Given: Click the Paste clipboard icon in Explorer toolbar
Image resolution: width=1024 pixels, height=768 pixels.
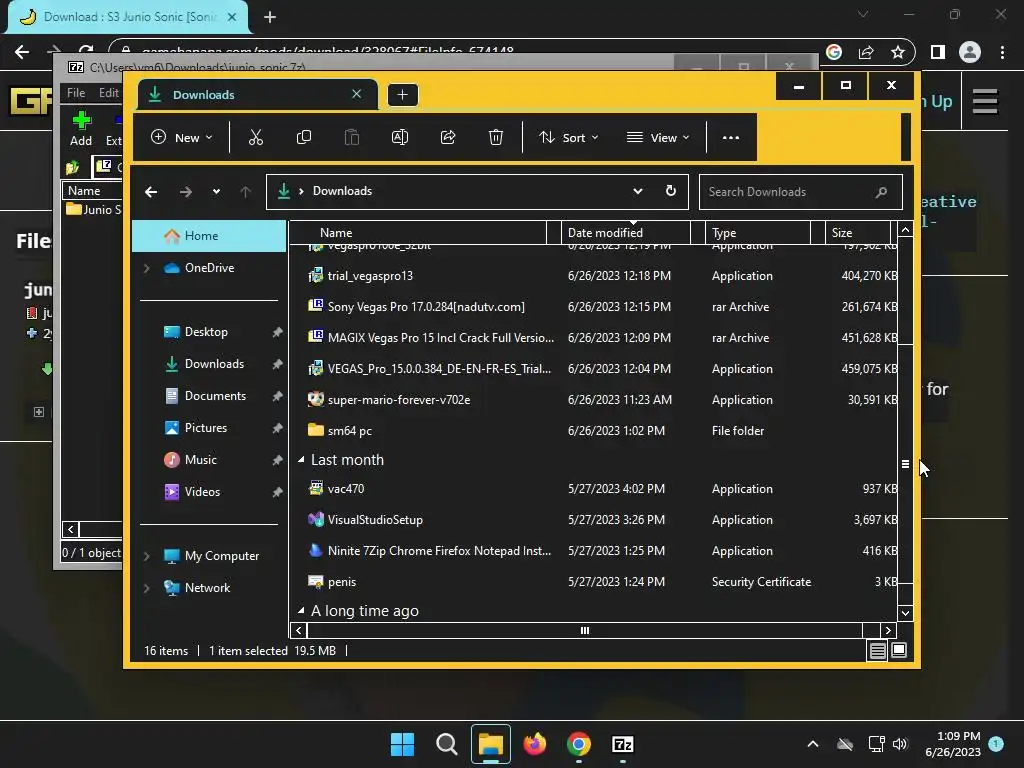Looking at the screenshot, I should click(x=351, y=137).
